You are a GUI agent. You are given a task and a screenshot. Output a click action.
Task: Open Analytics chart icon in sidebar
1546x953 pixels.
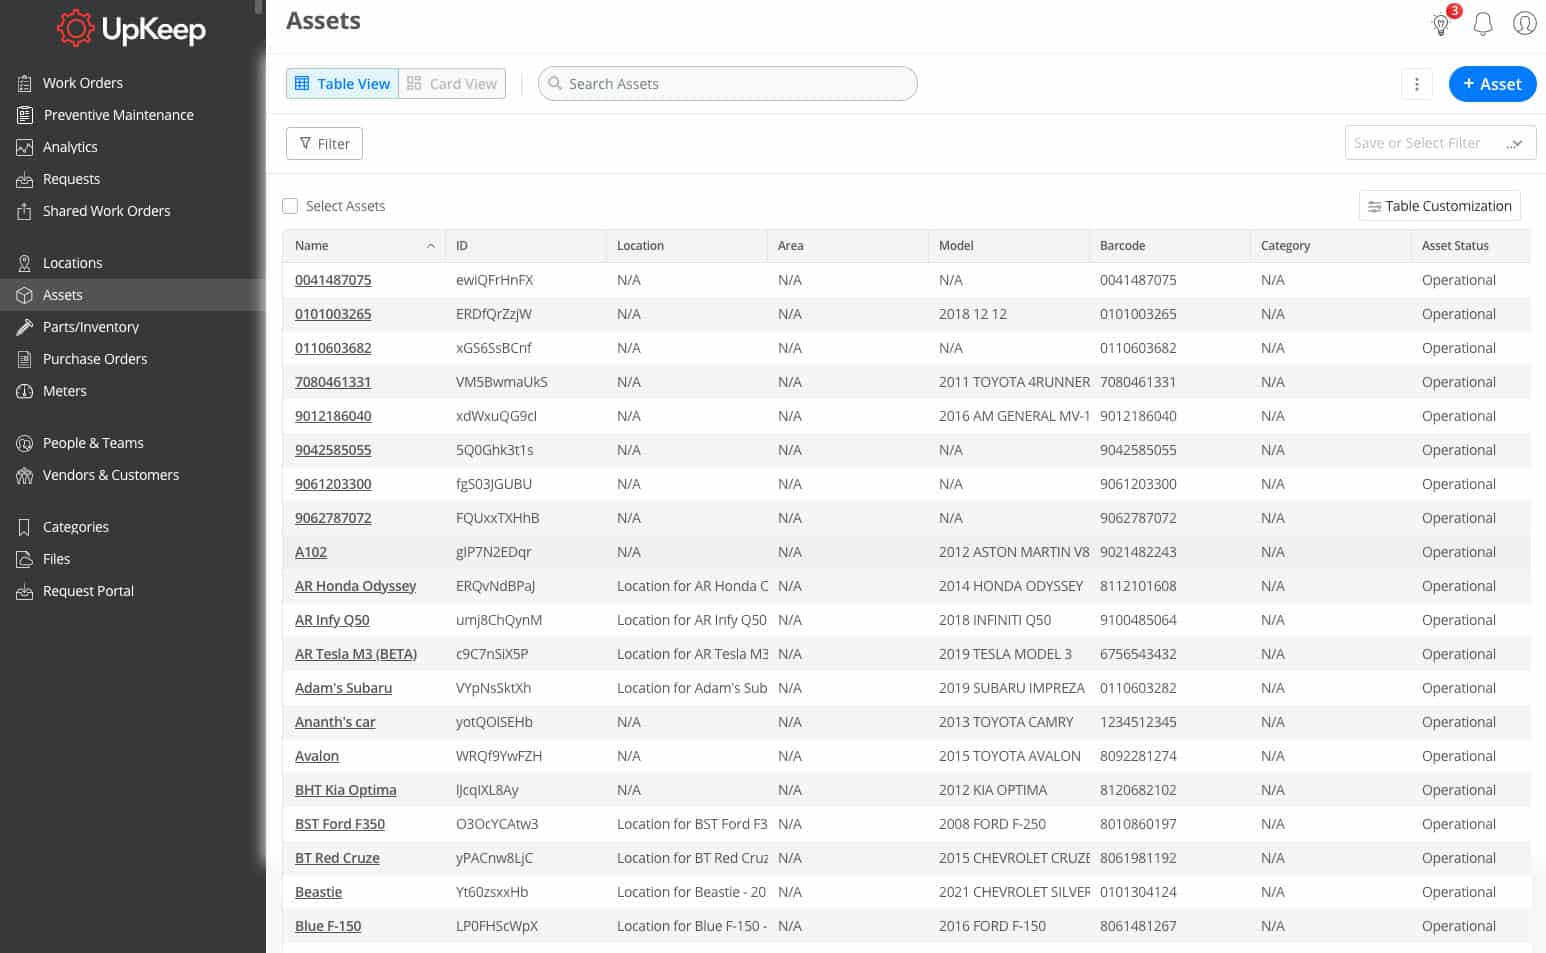[24, 147]
